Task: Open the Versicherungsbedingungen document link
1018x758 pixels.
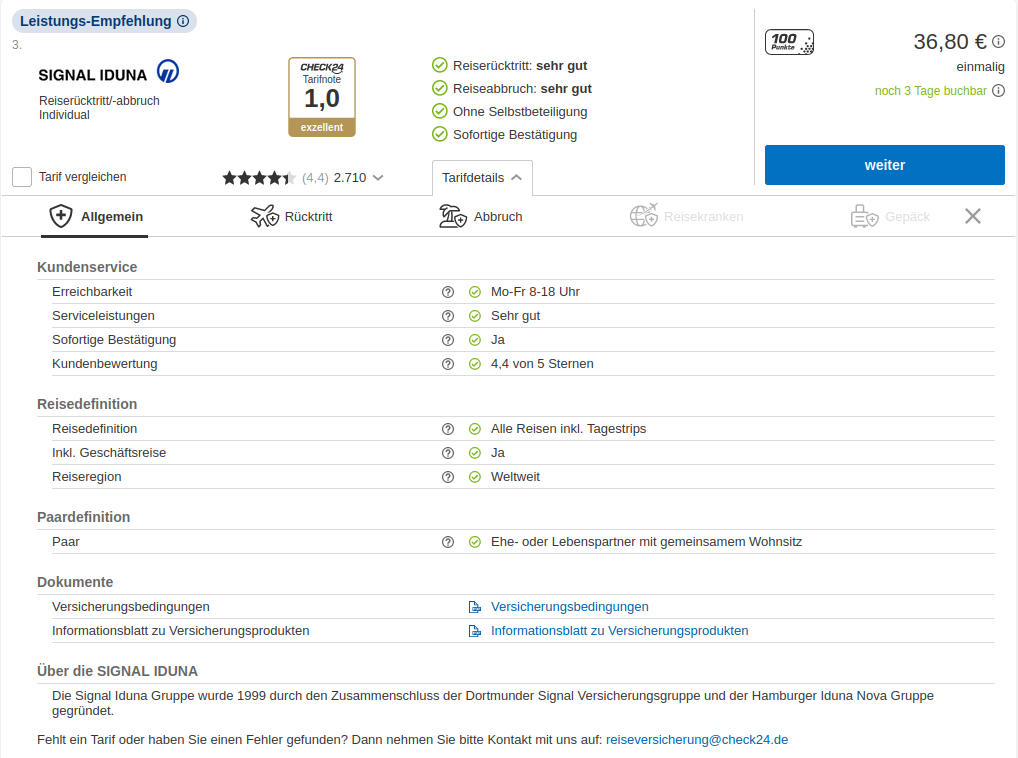Action: (x=569, y=607)
